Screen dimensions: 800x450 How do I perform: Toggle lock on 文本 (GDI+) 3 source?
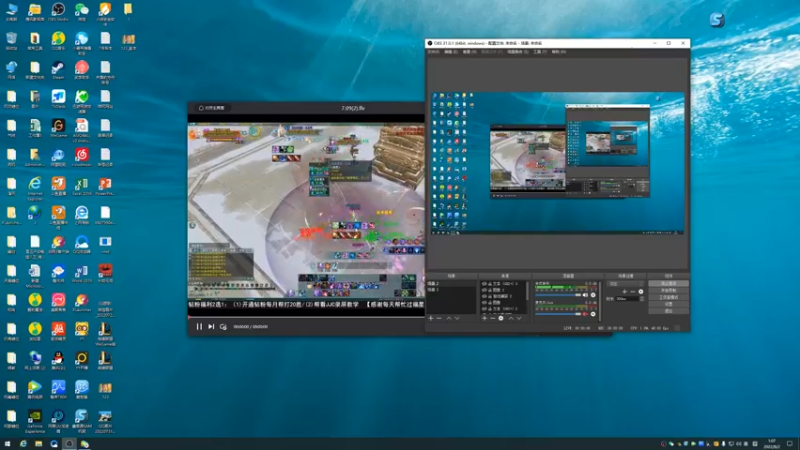pyautogui.click(x=489, y=284)
